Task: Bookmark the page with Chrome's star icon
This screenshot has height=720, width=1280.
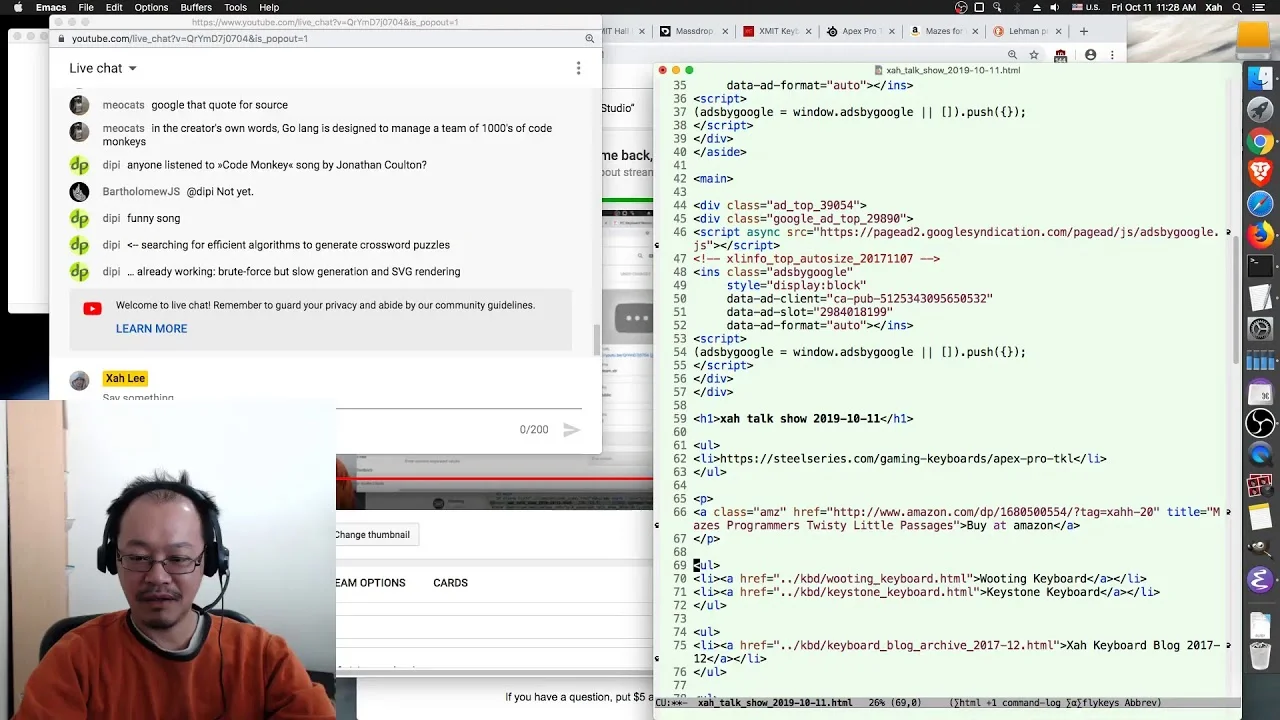Action: point(1034,55)
